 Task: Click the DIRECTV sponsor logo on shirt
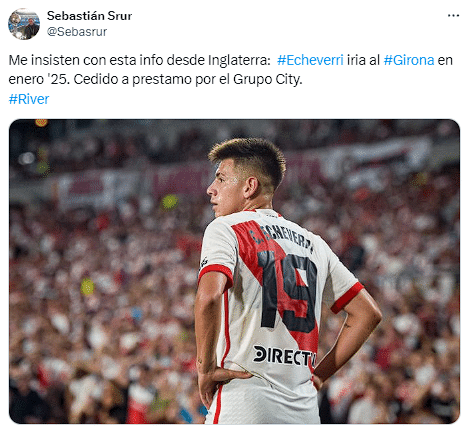pos(284,356)
